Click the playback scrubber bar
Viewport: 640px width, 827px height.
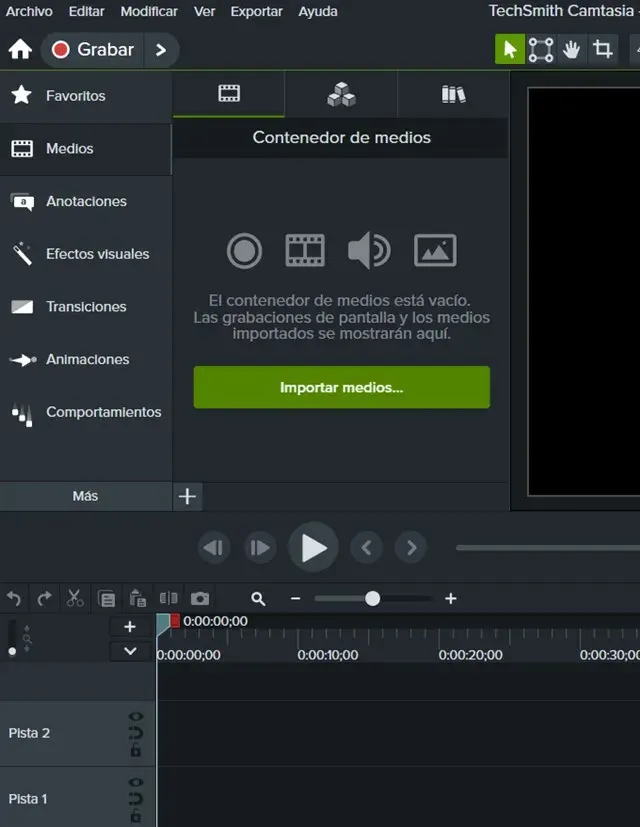click(548, 547)
